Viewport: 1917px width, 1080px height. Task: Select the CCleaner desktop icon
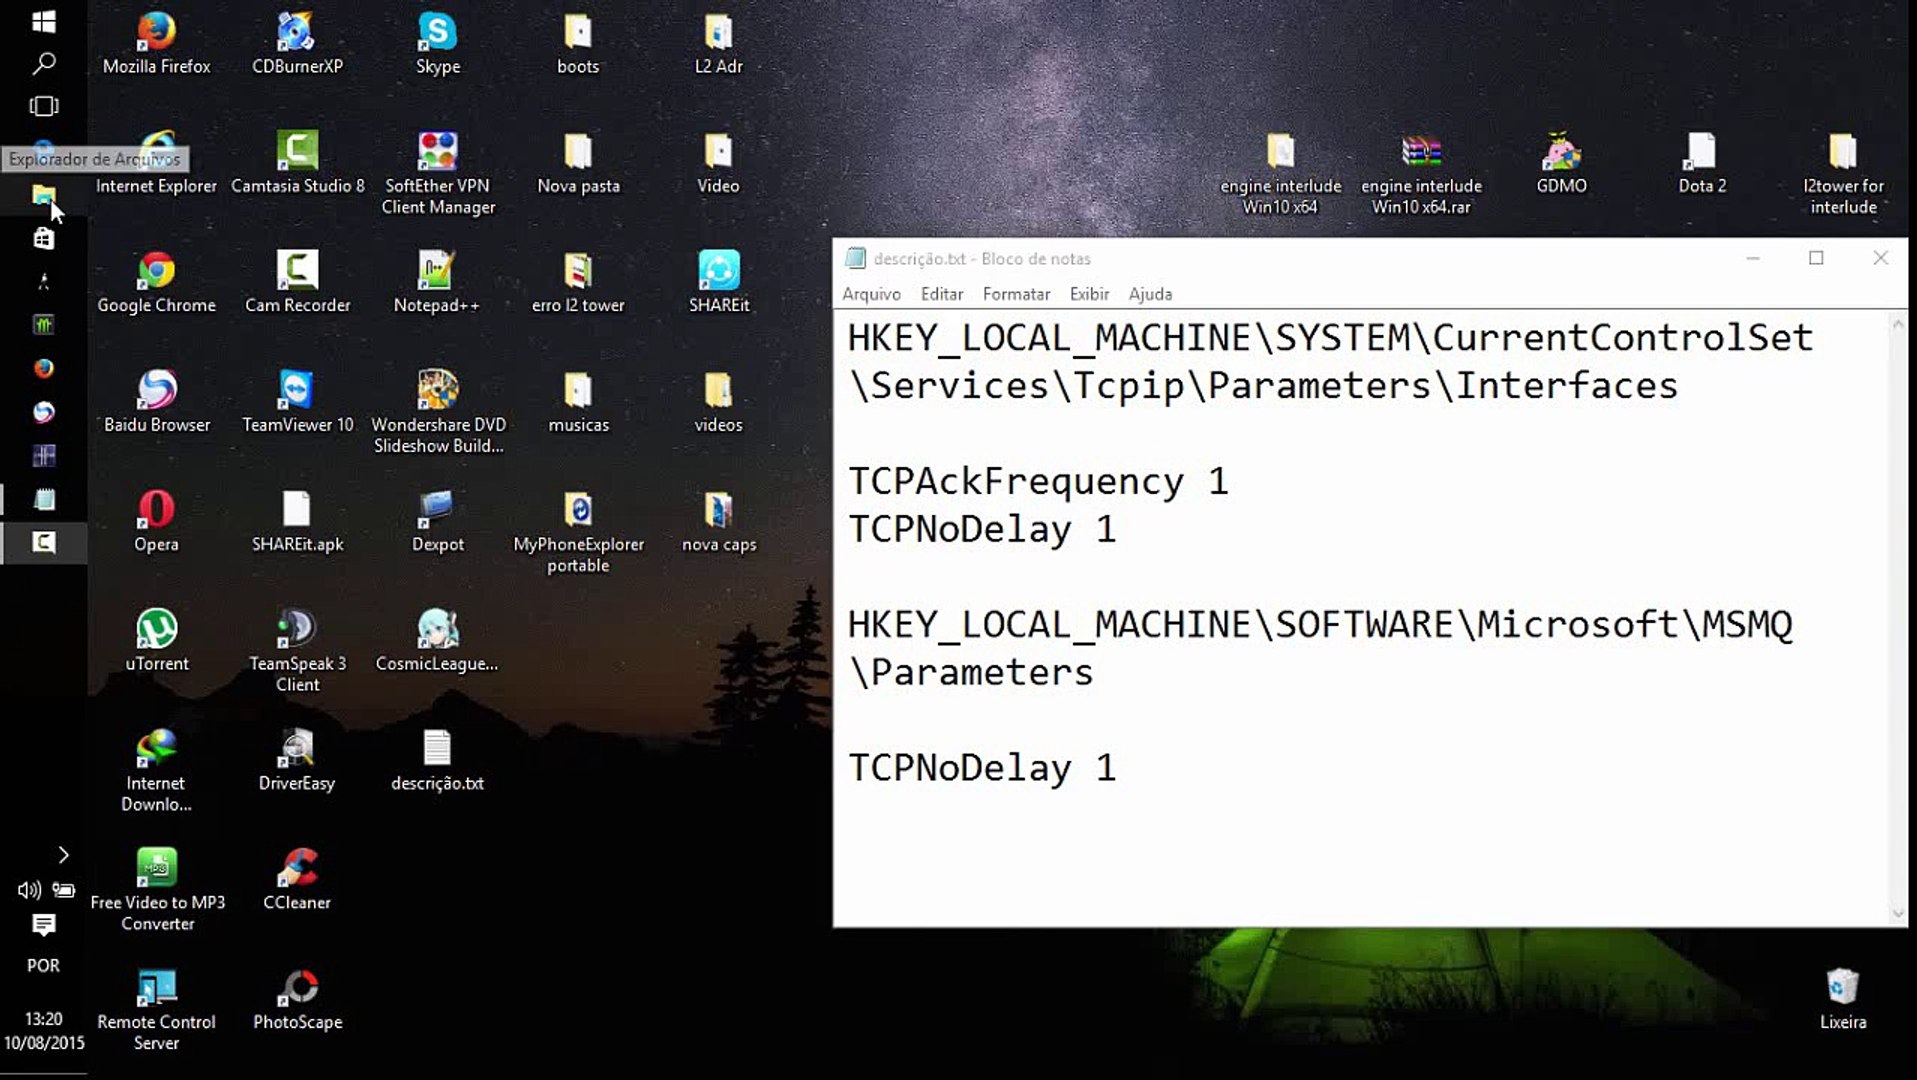(x=297, y=880)
